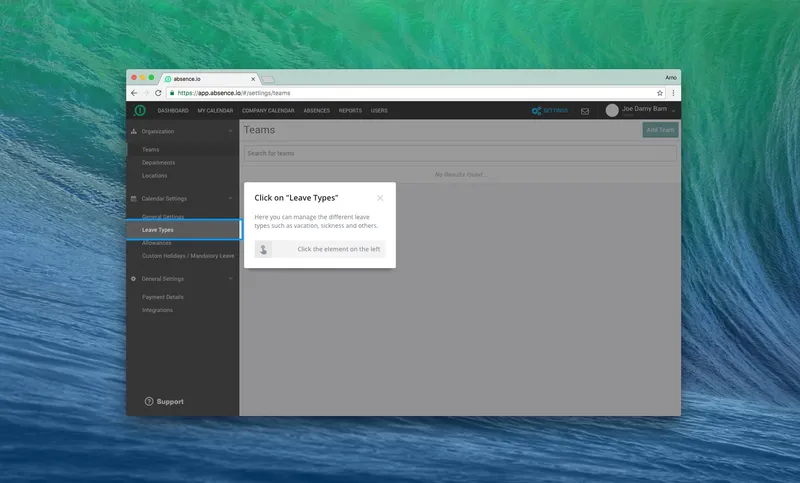This screenshot has height=483, width=800.
Task: Open Custom Holidays / Mandatory Leave
Action: (x=188, y=256)
